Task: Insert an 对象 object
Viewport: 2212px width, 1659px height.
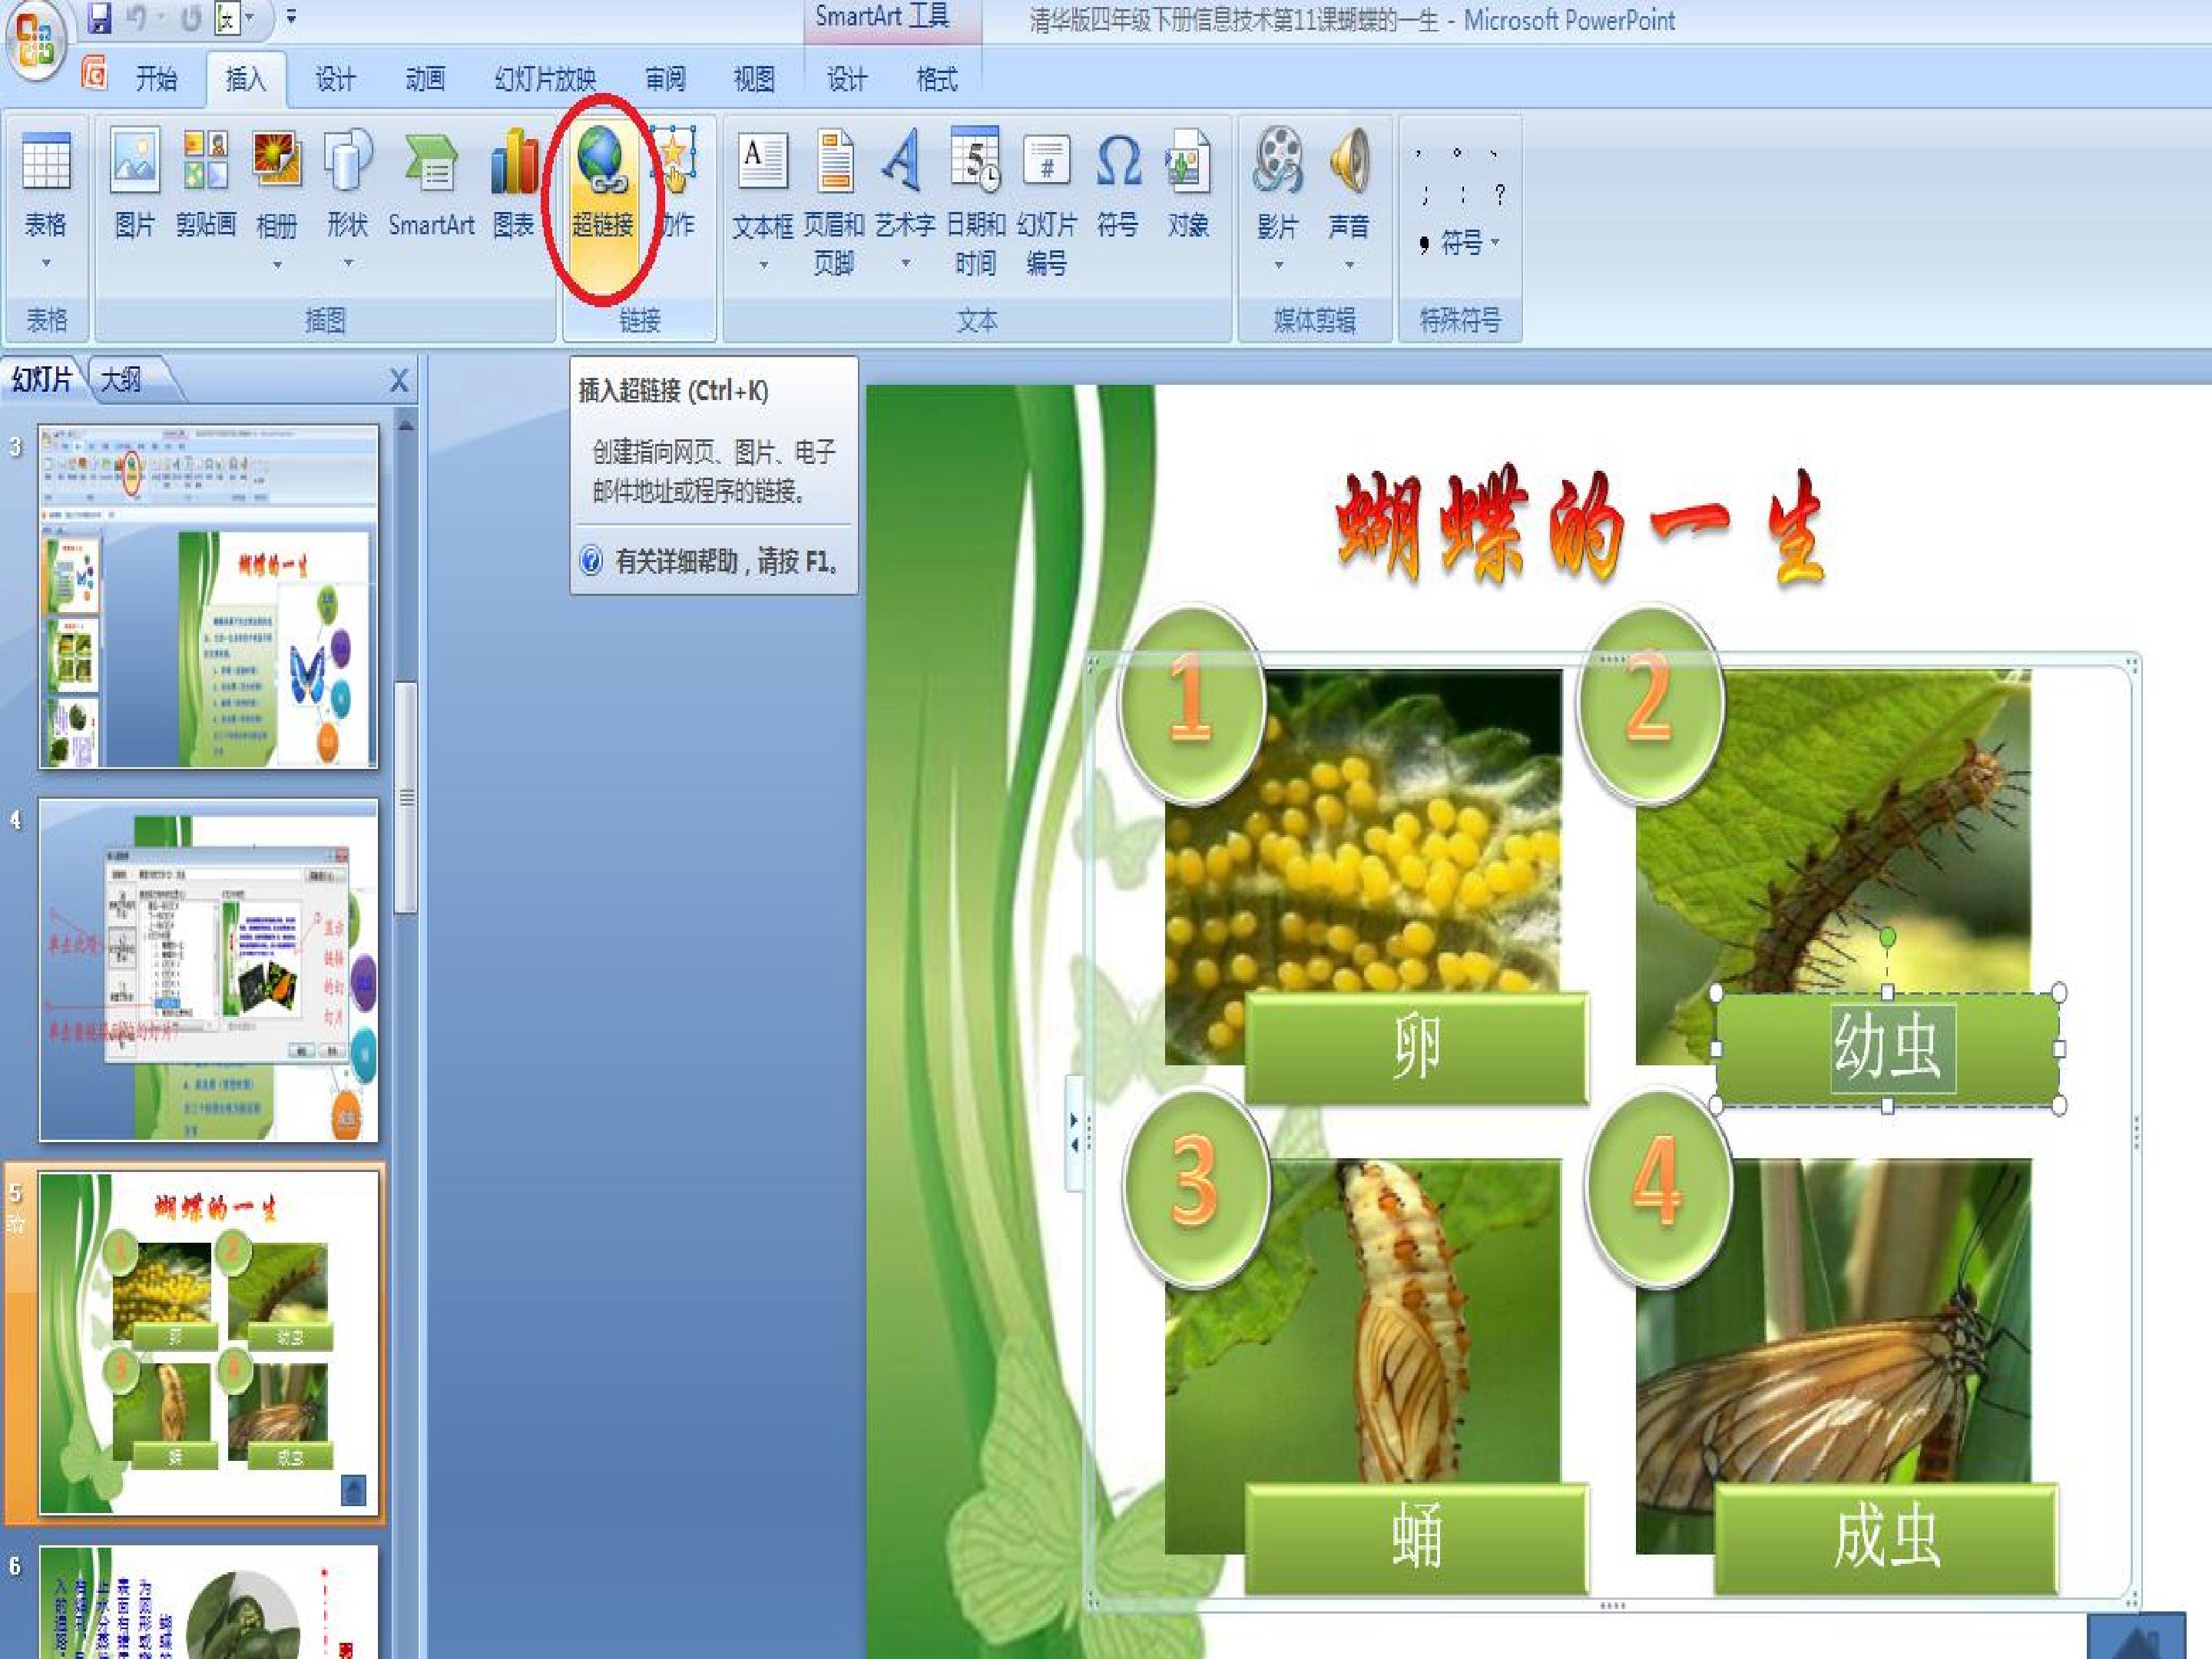Action: 1188,160
